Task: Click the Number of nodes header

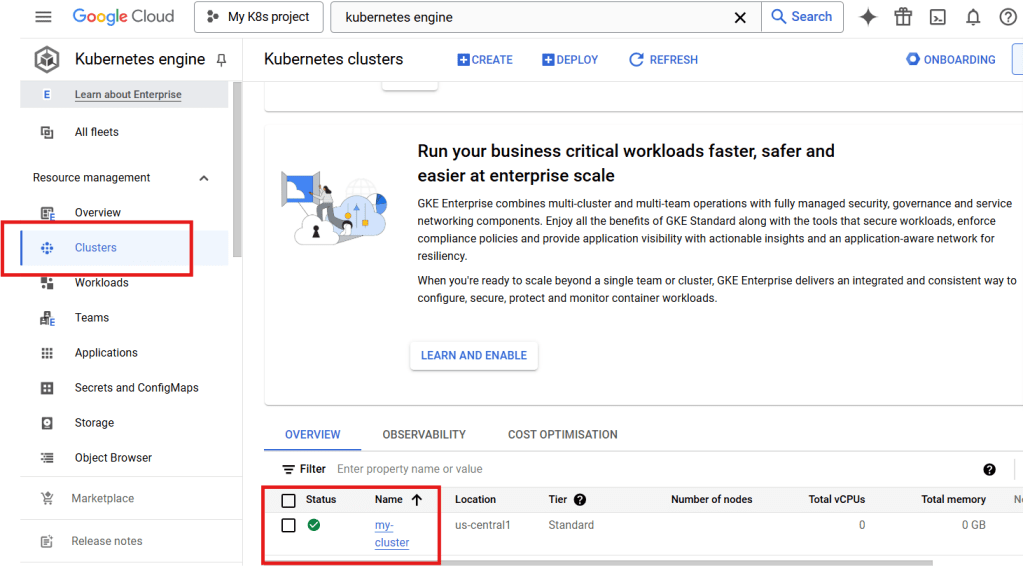Action: point(711,499)
